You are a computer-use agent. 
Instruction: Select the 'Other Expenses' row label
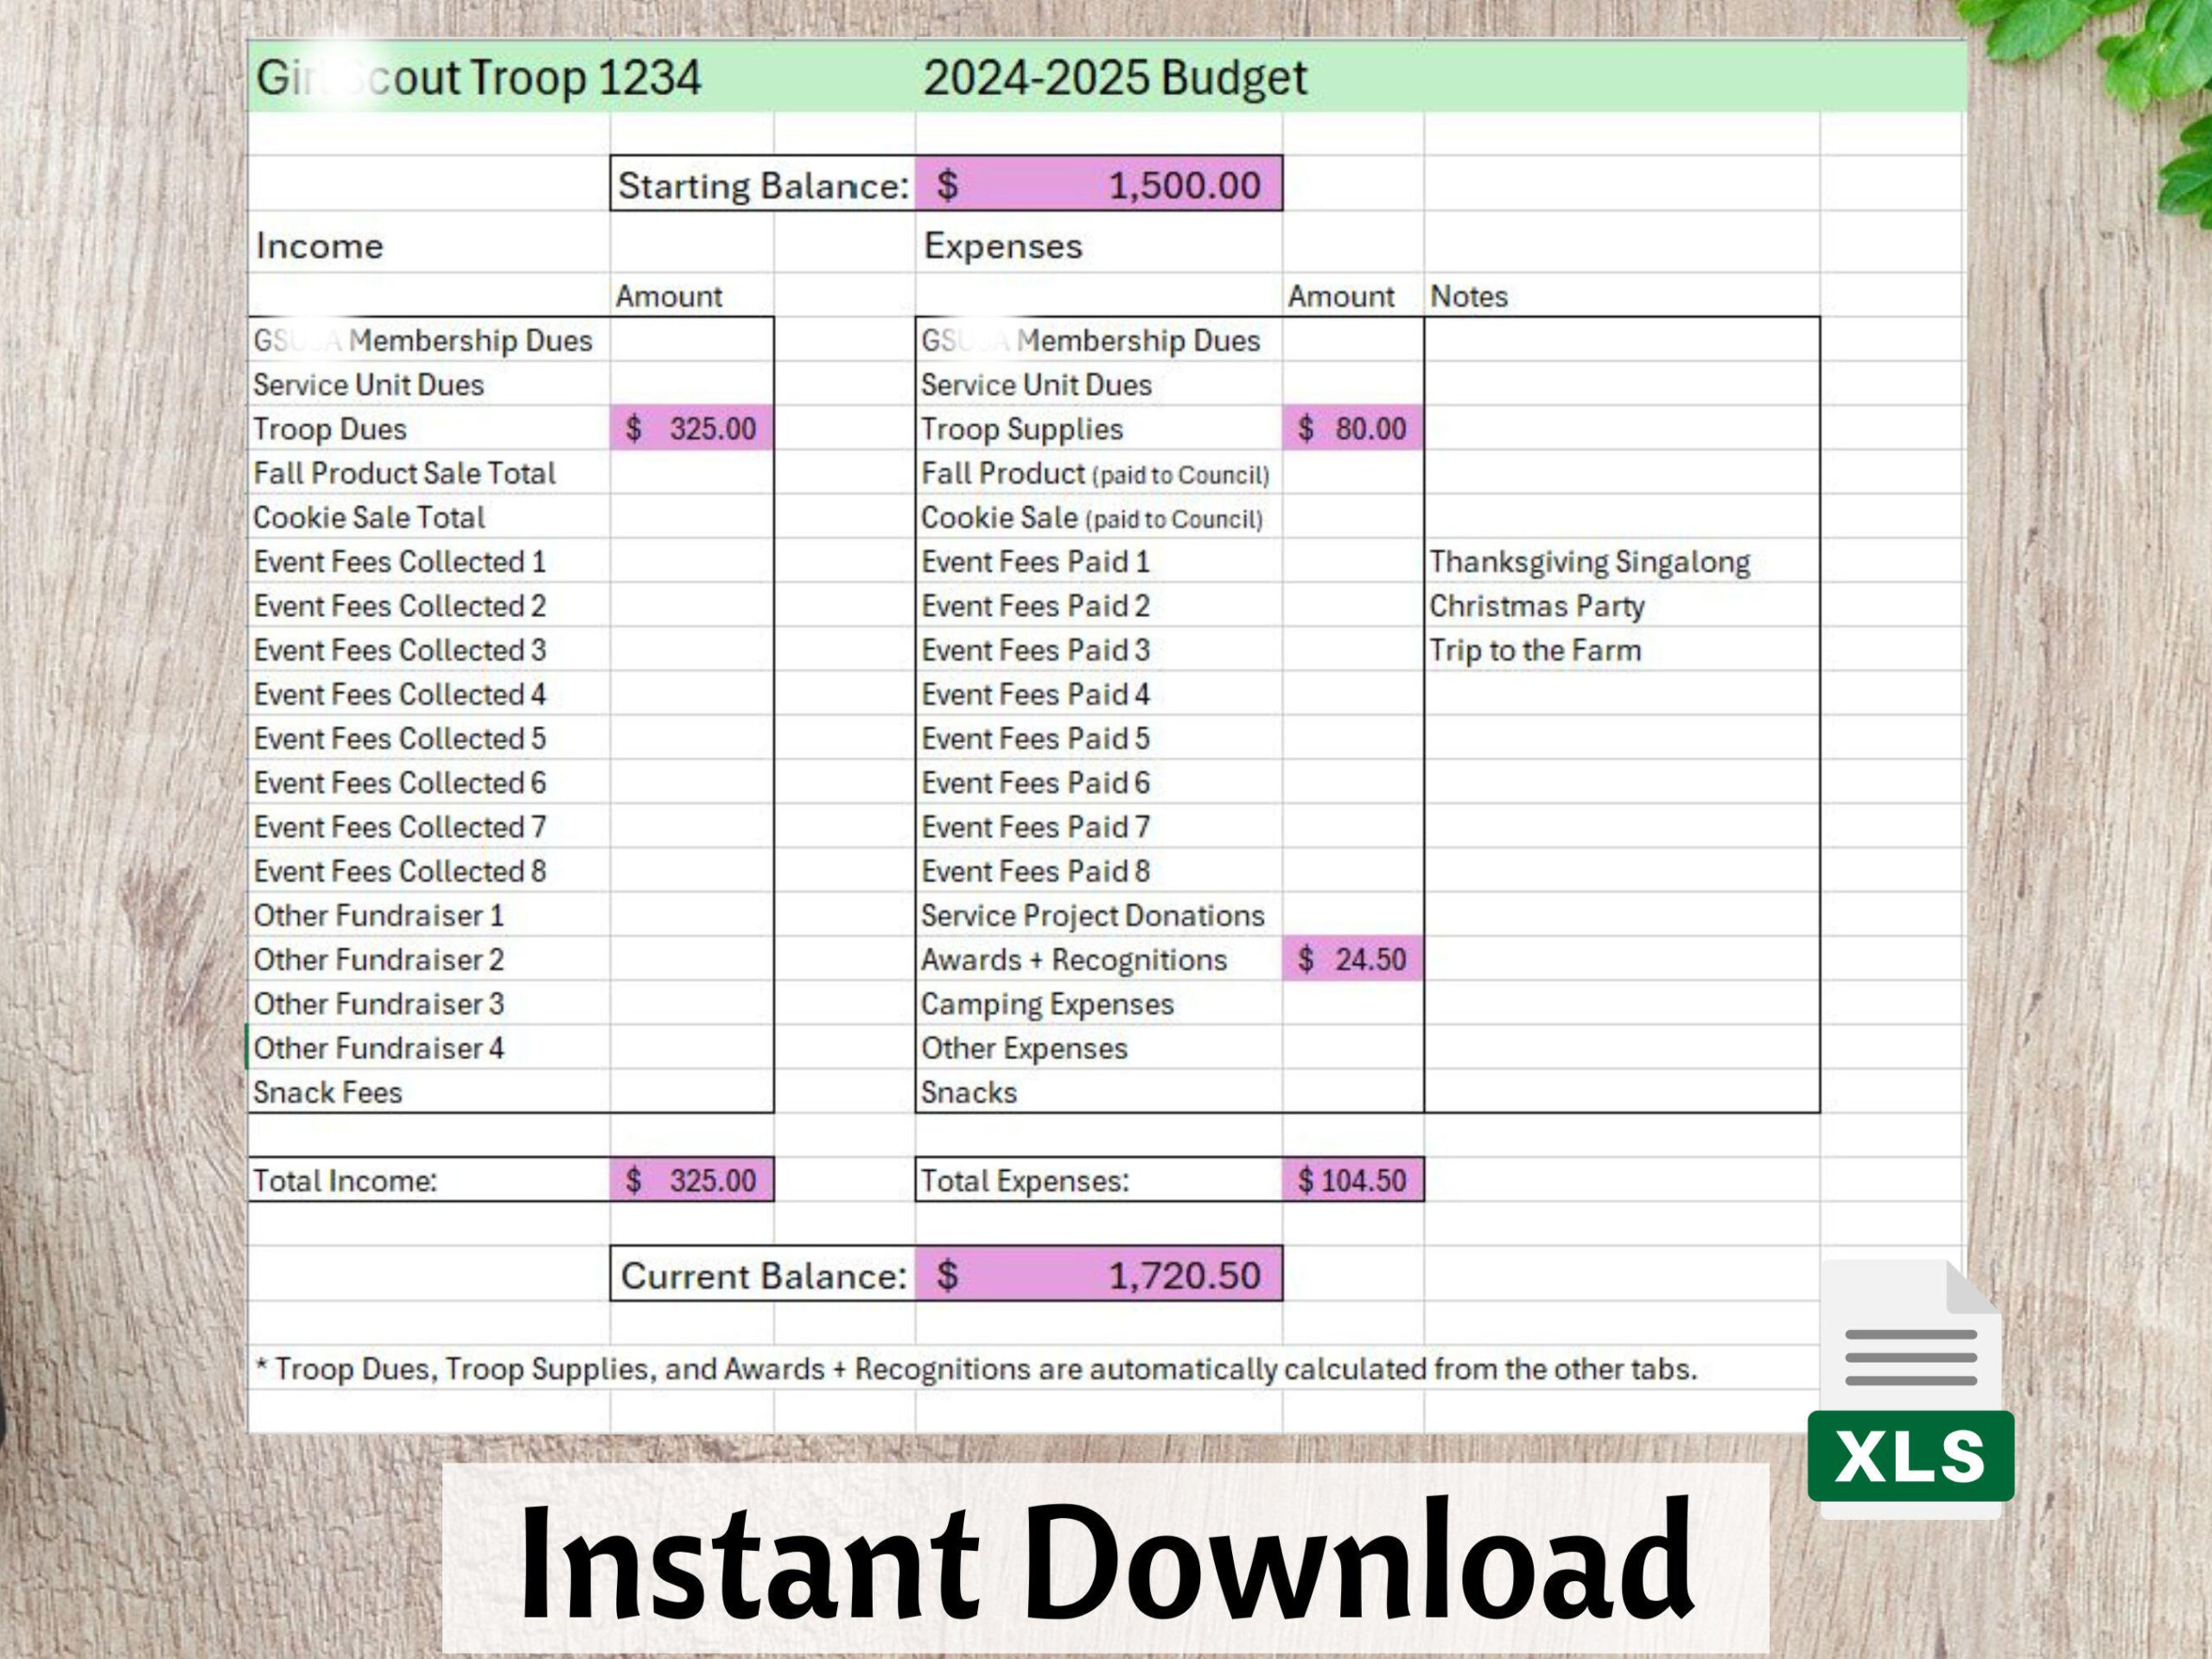pyautogui.click(x=1024, y=1048)
